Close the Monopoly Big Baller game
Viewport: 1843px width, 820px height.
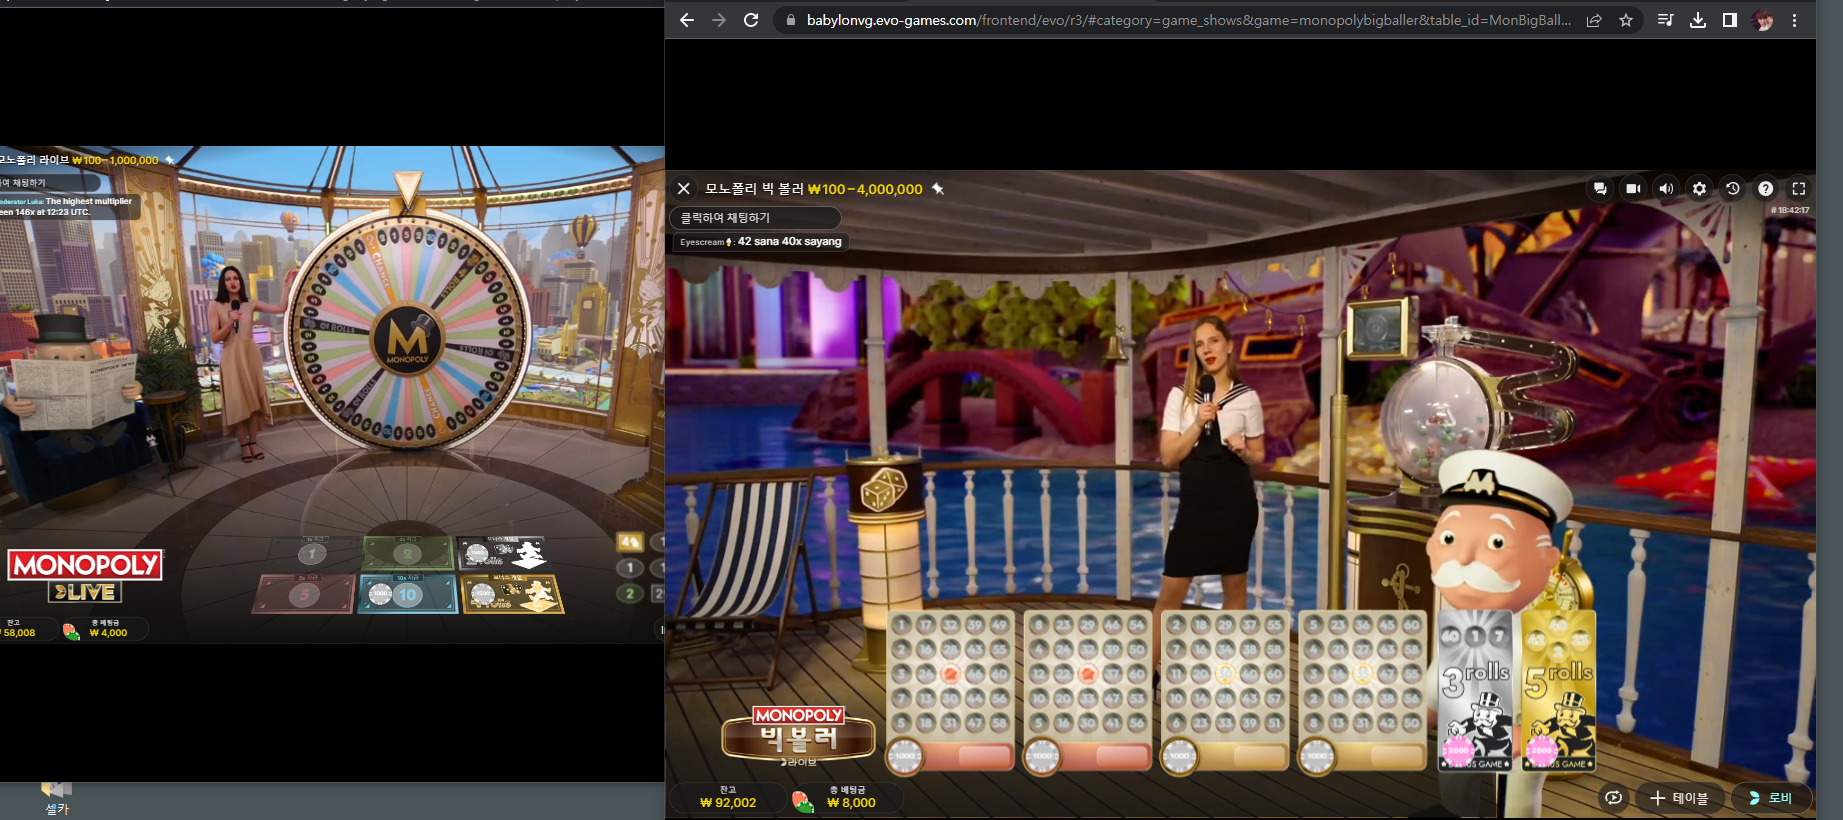[684, 188]
